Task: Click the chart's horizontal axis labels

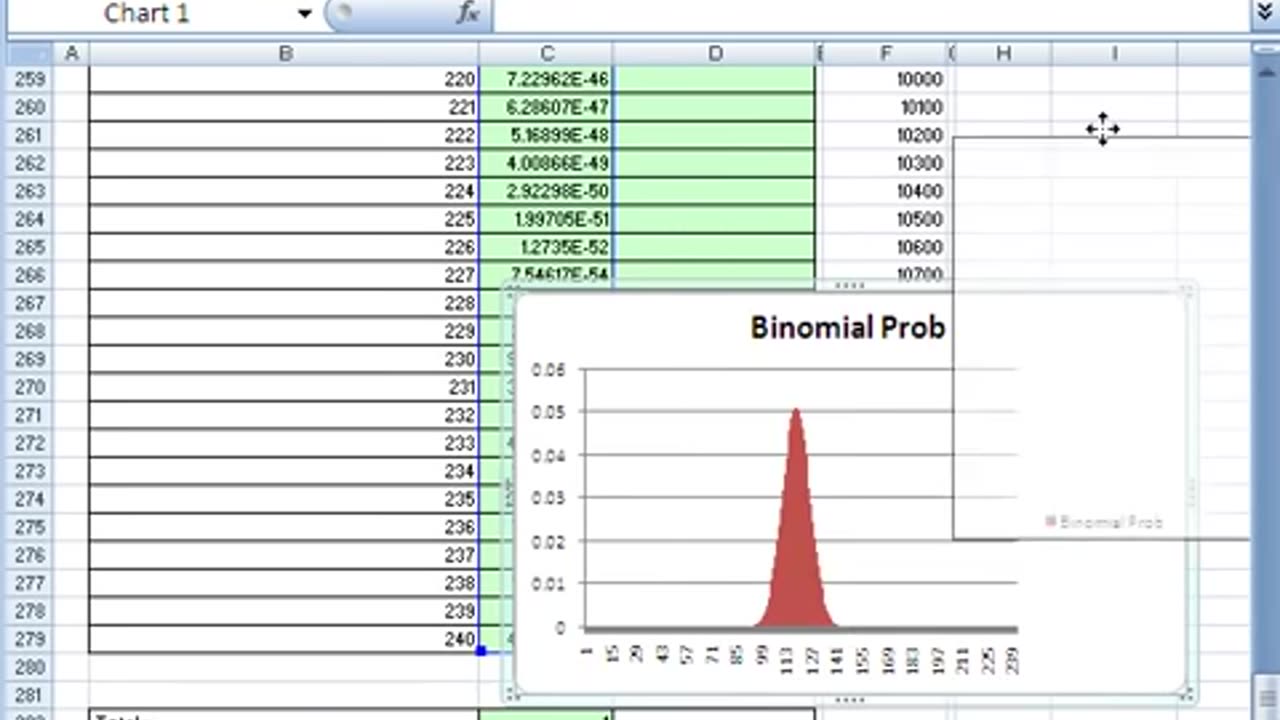Action: click(800, 659)
